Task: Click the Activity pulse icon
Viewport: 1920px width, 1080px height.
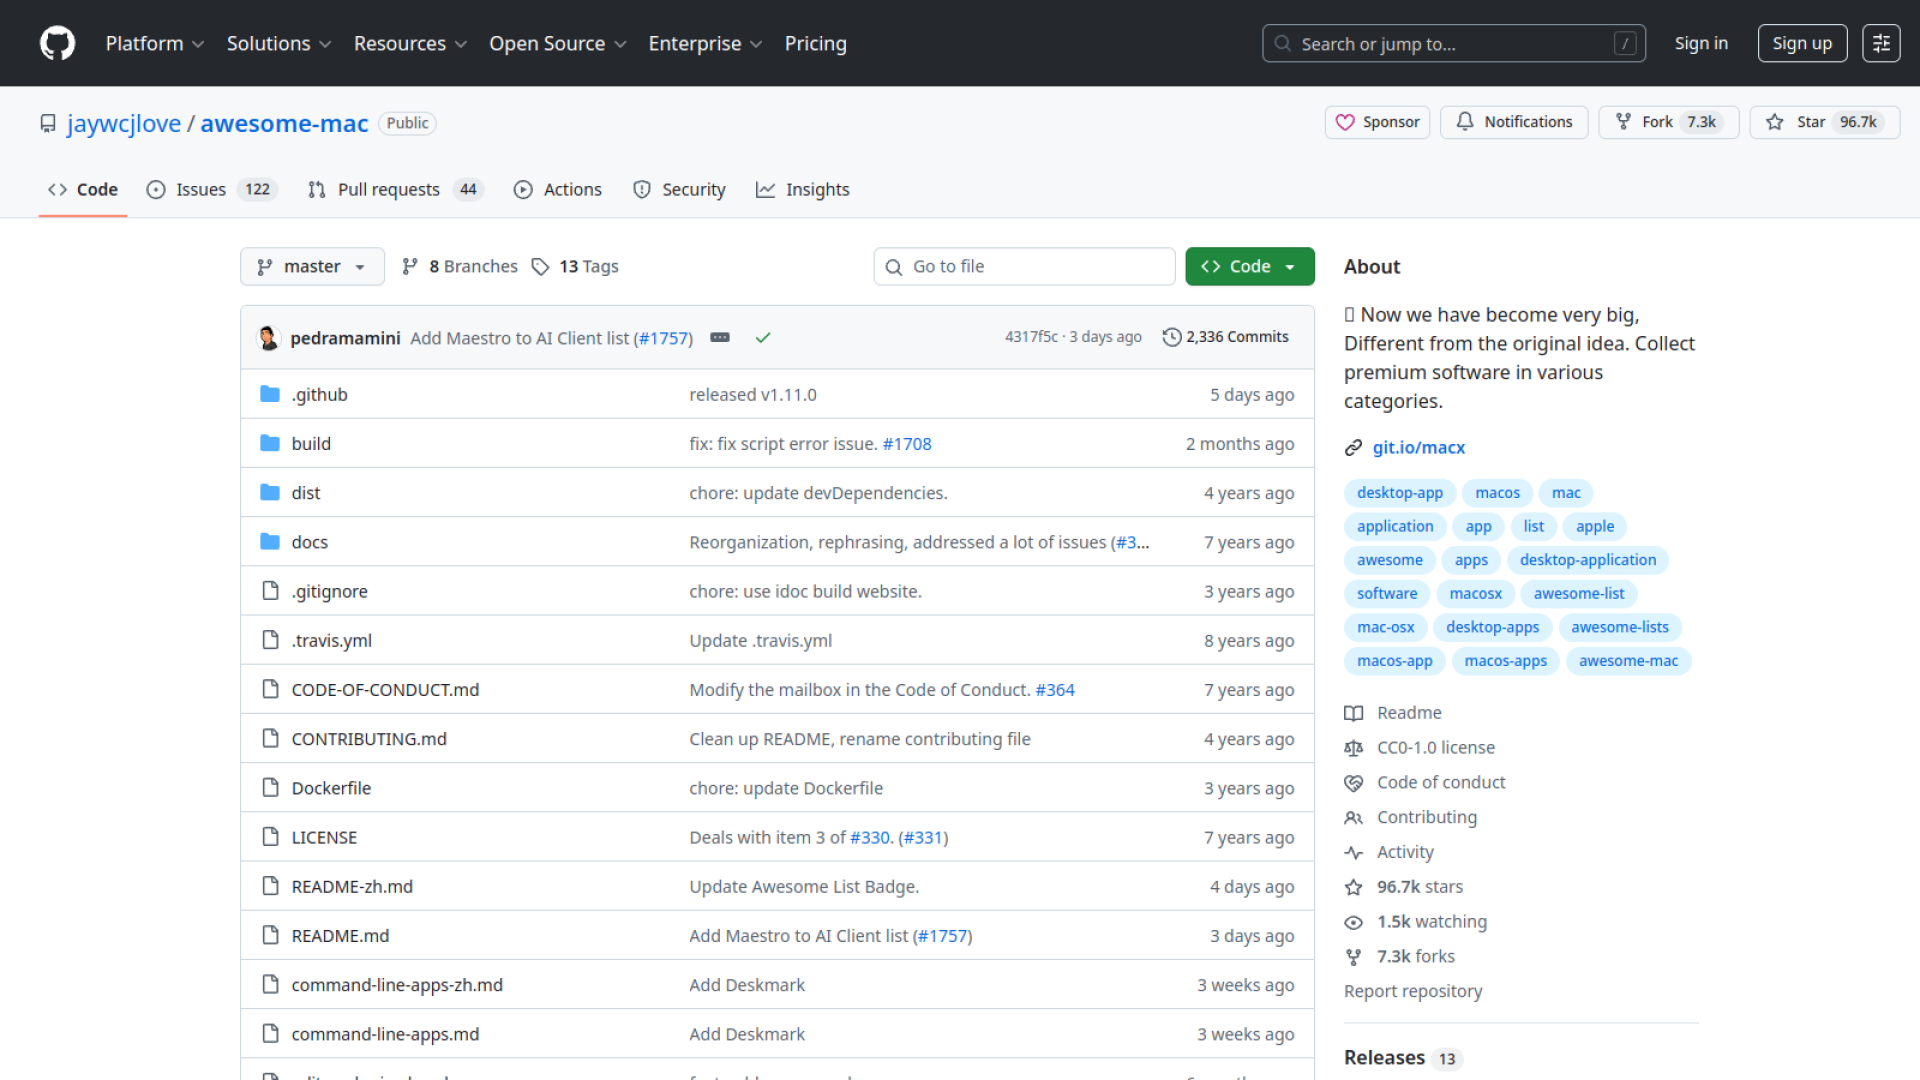Action: click(1353, 853)
